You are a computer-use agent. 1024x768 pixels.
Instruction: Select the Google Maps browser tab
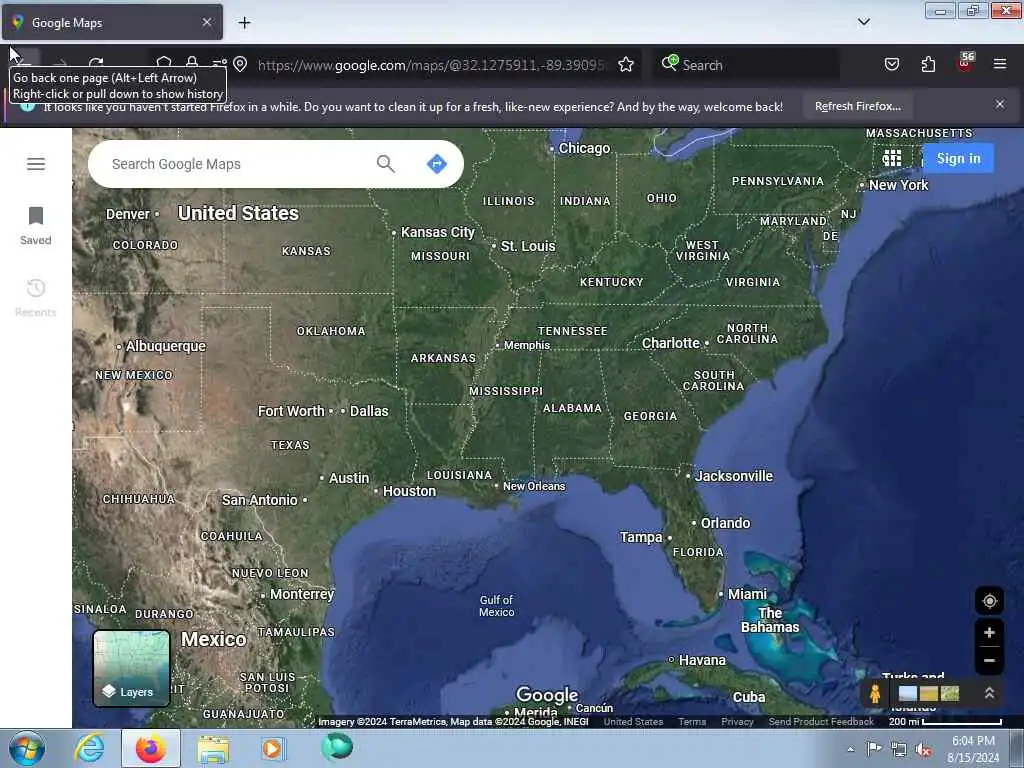pyautogui.click(x=112, y=22)
